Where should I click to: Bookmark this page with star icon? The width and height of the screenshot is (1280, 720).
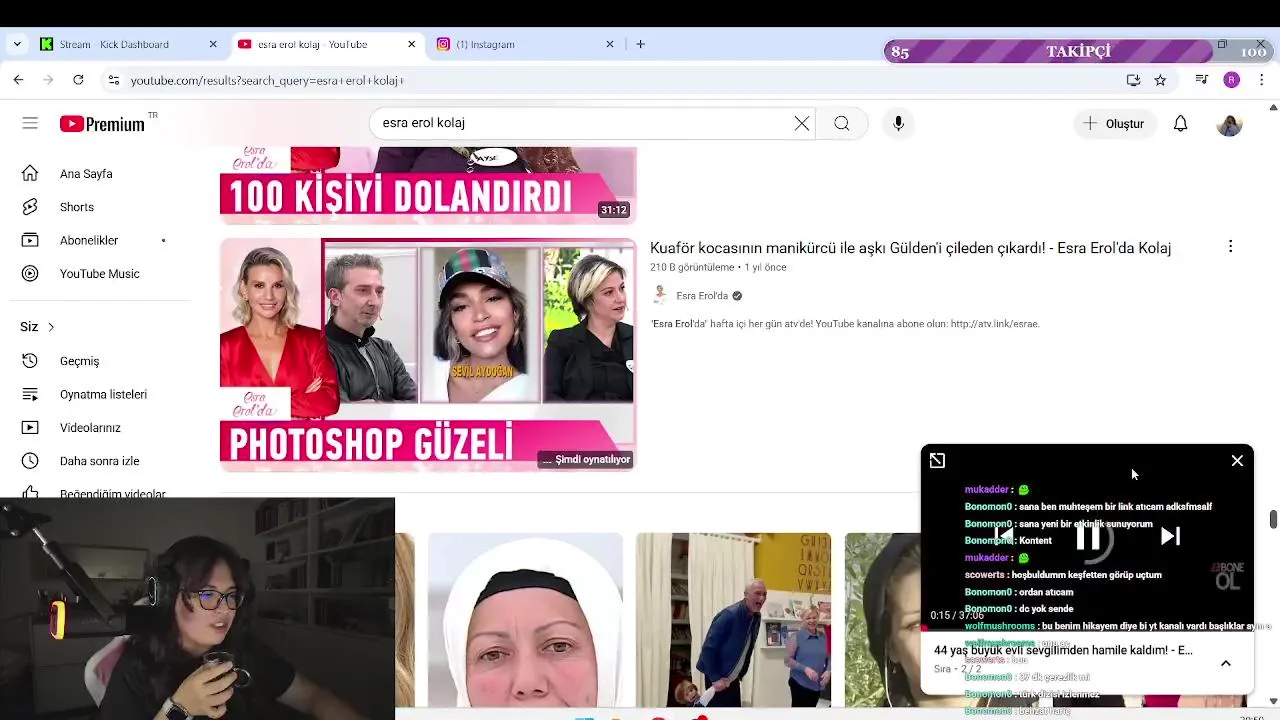coord(1160,80)
